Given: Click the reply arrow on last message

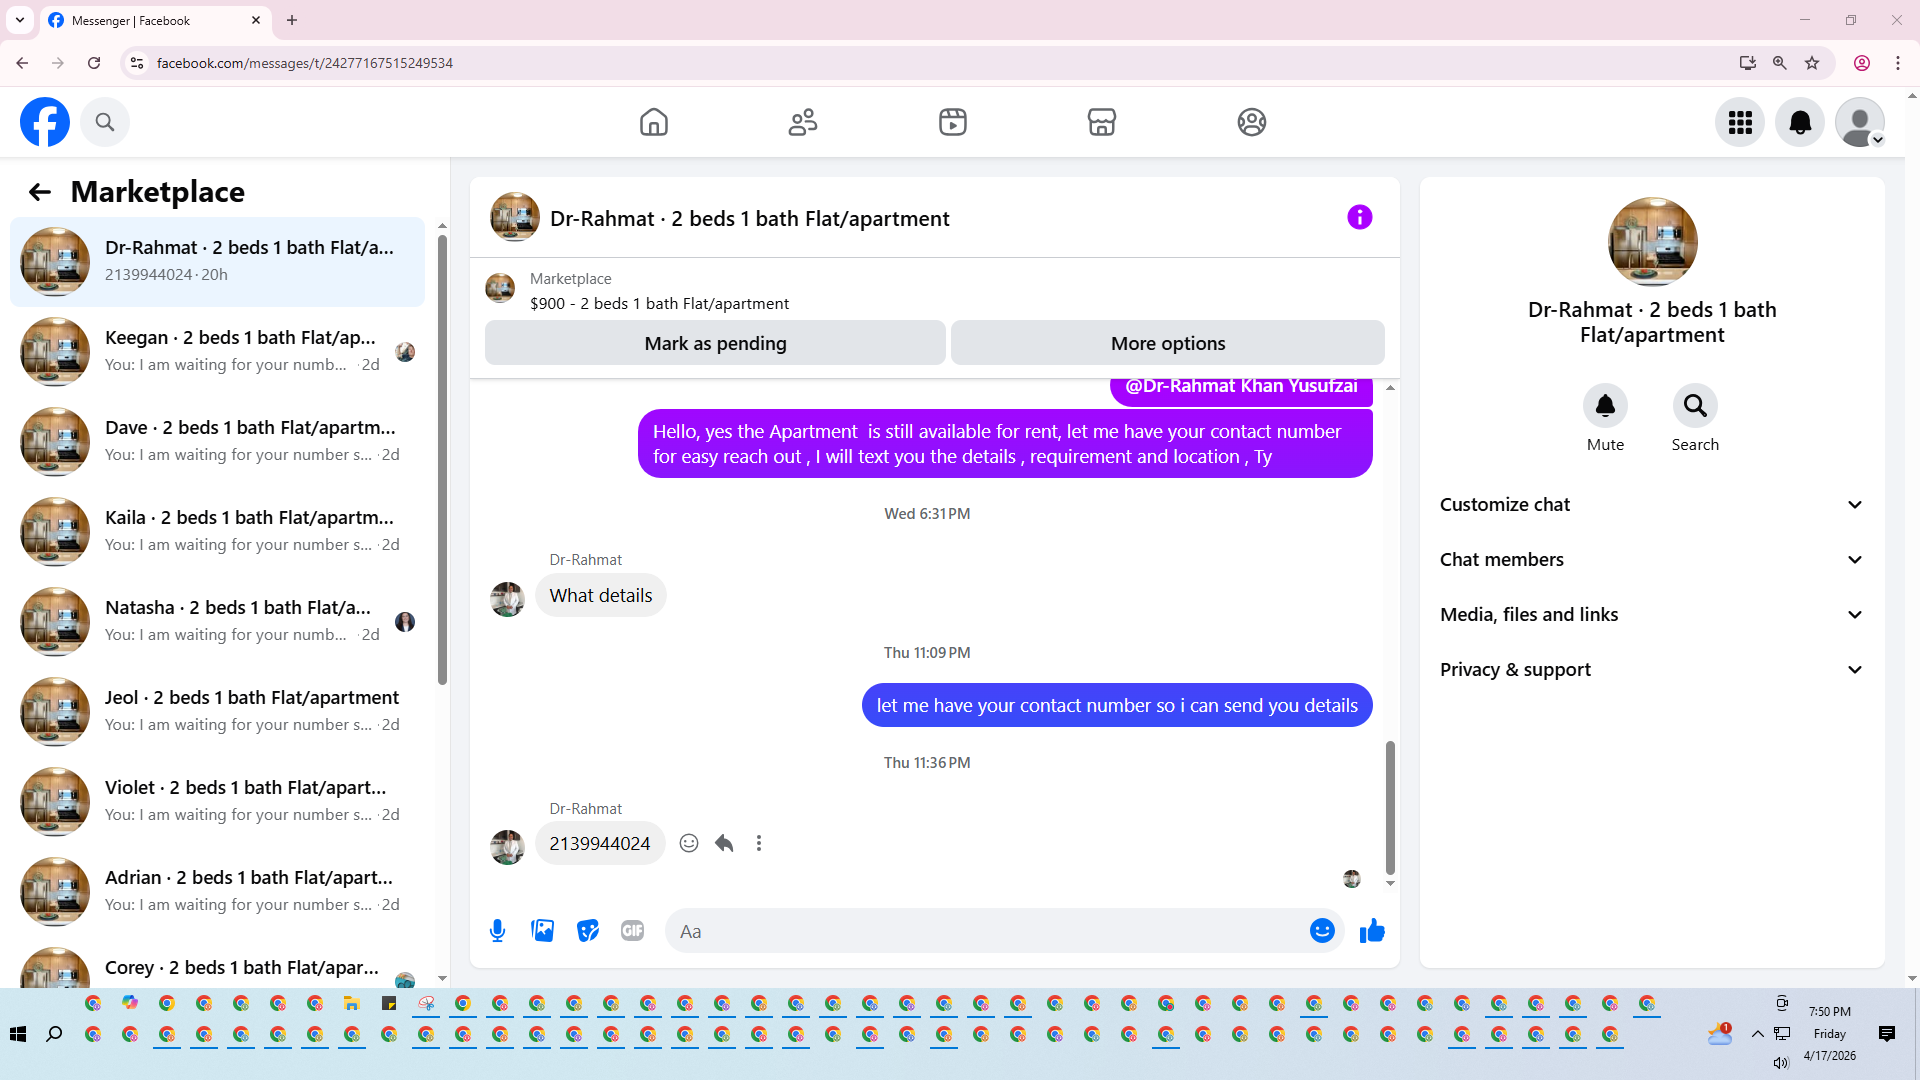Looking at the screenshot, I should tap(724, 843).
